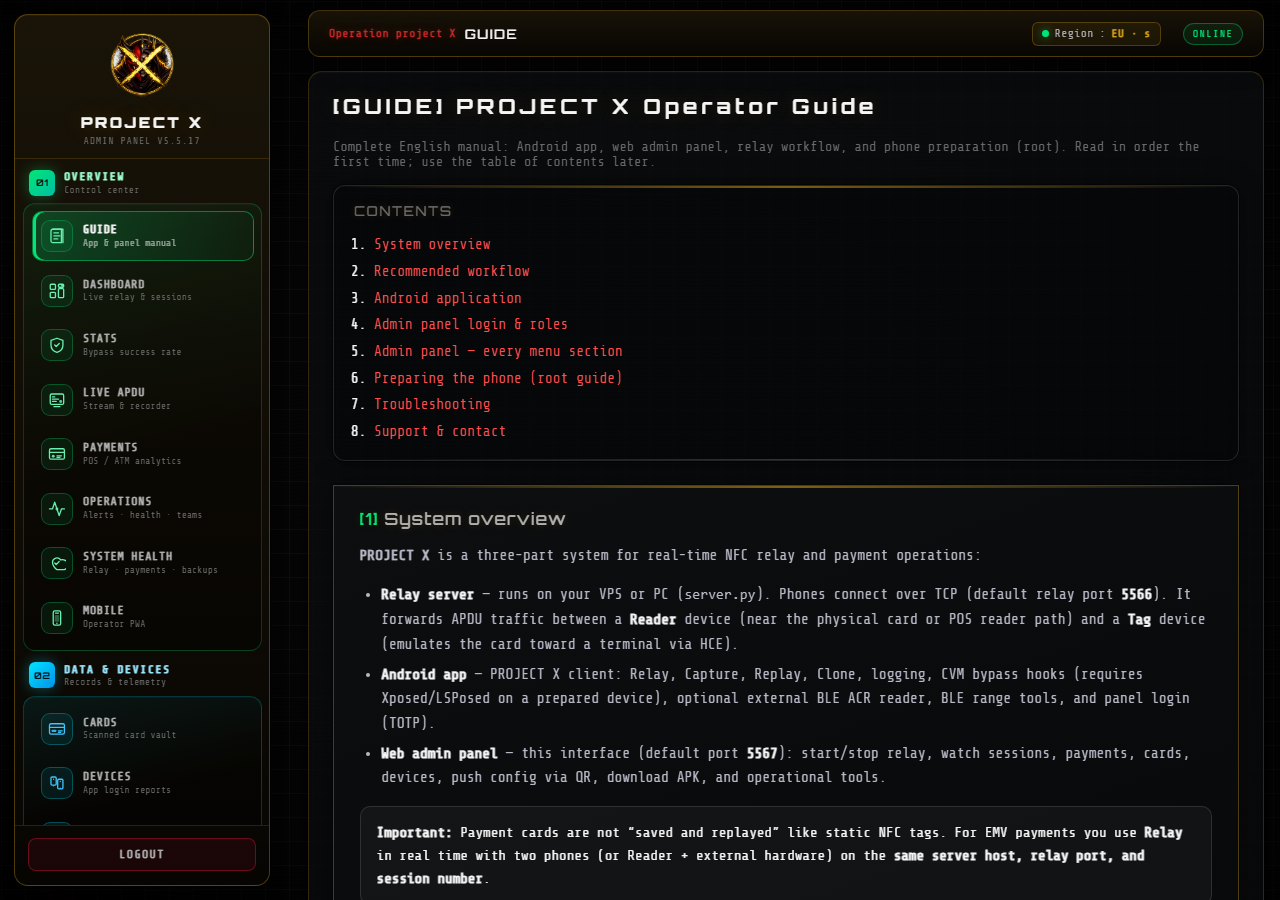
Task: Select the Mobile phone icon
Action: point(57,617)
